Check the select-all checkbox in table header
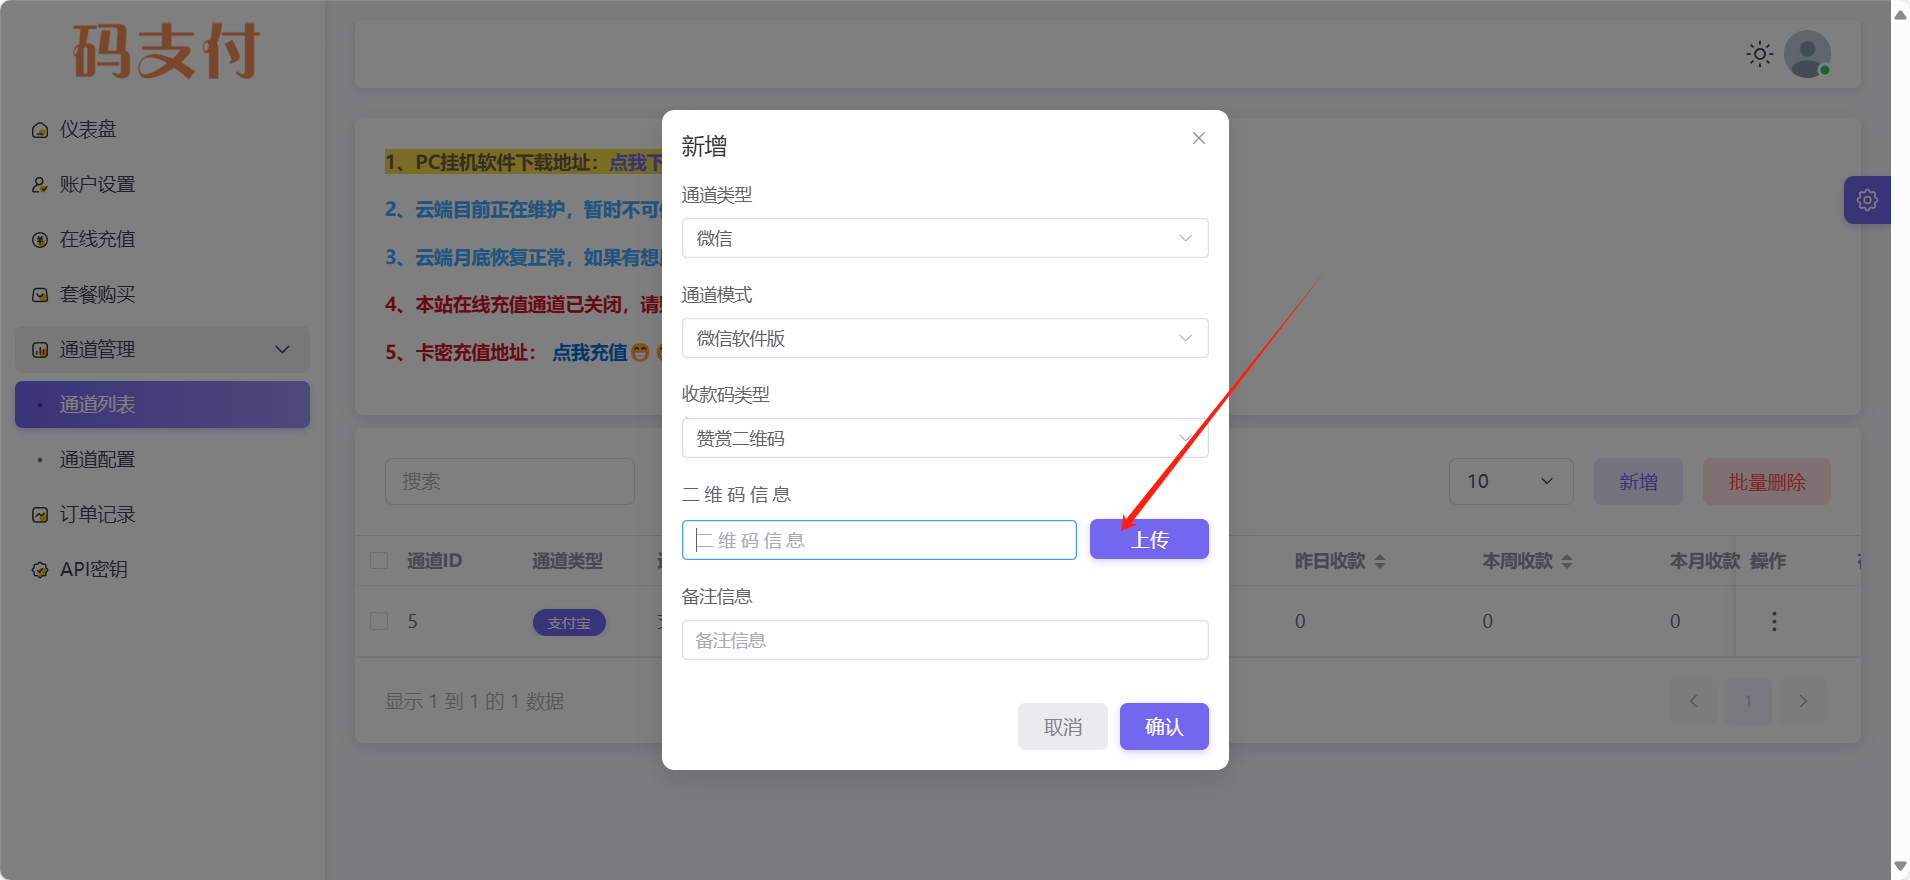 379,560
